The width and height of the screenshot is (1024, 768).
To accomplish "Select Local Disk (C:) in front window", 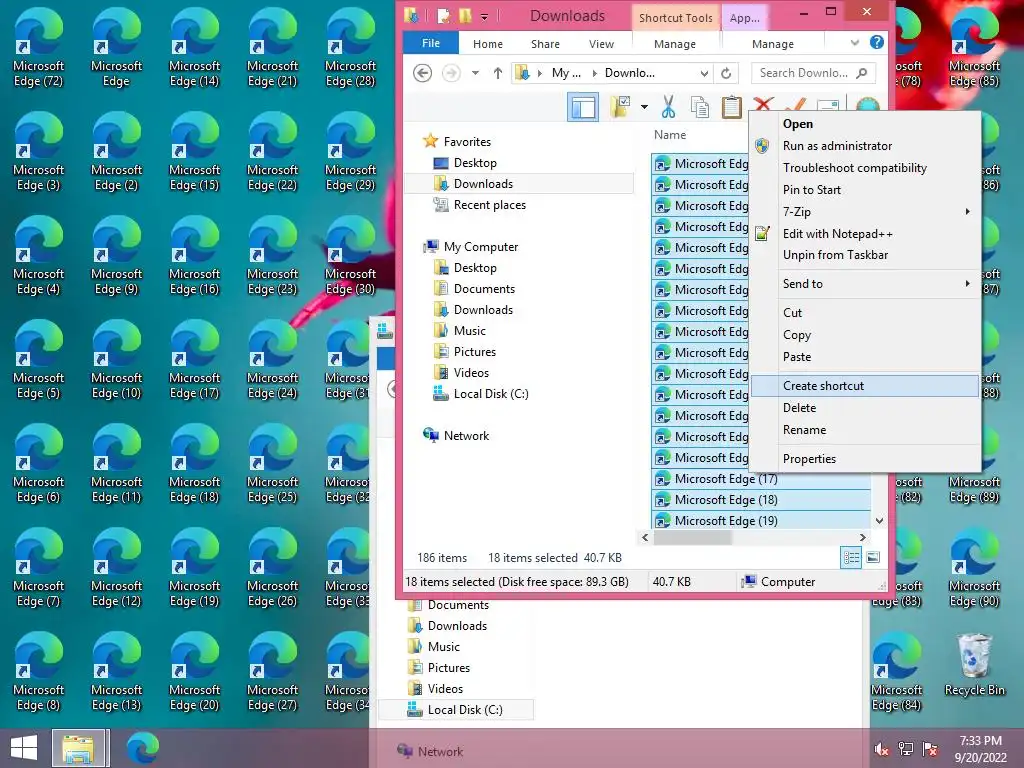I will coord(490,394).
